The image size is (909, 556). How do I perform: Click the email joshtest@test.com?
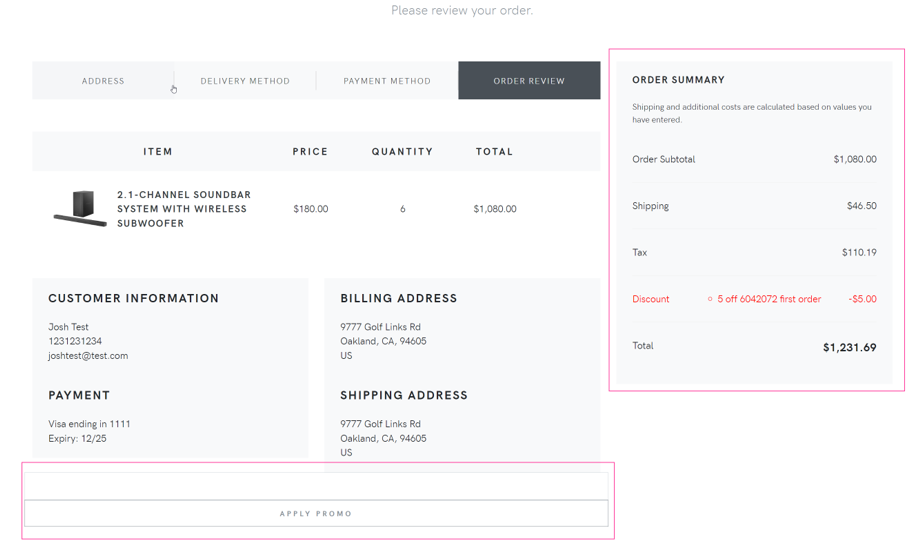click(88, 356)
